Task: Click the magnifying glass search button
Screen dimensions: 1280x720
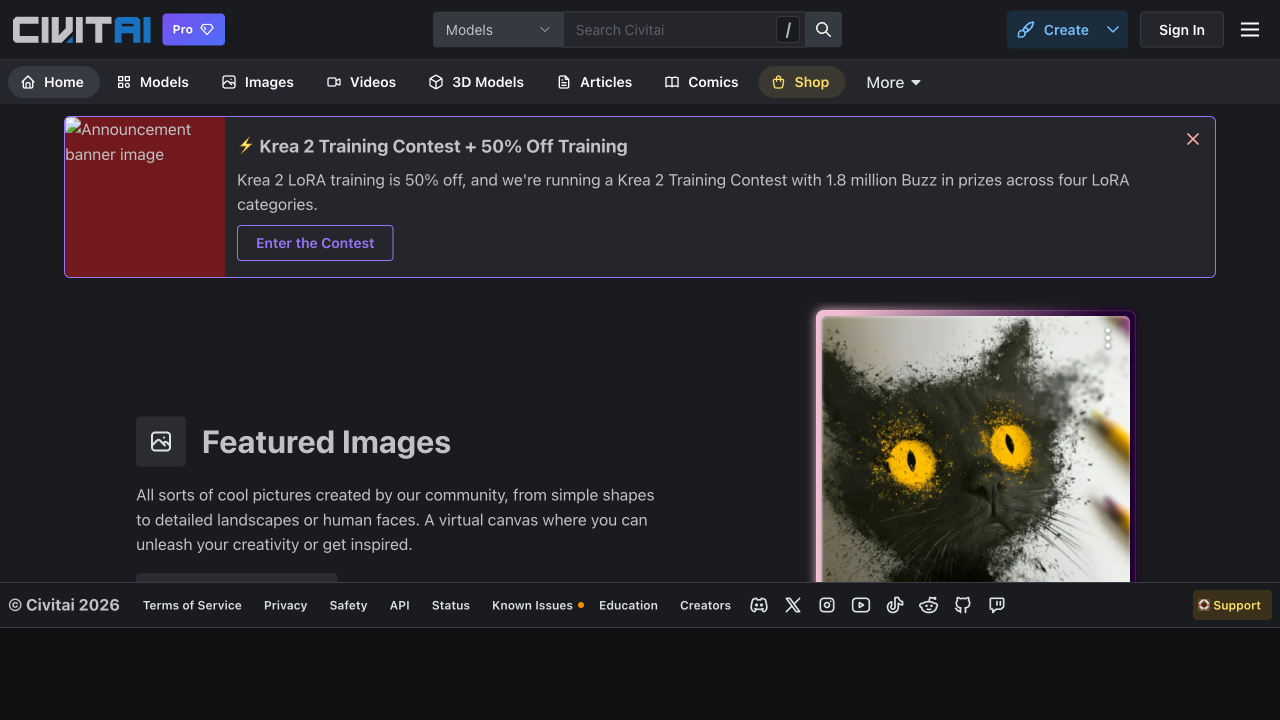Action: [x=823, y=30]
